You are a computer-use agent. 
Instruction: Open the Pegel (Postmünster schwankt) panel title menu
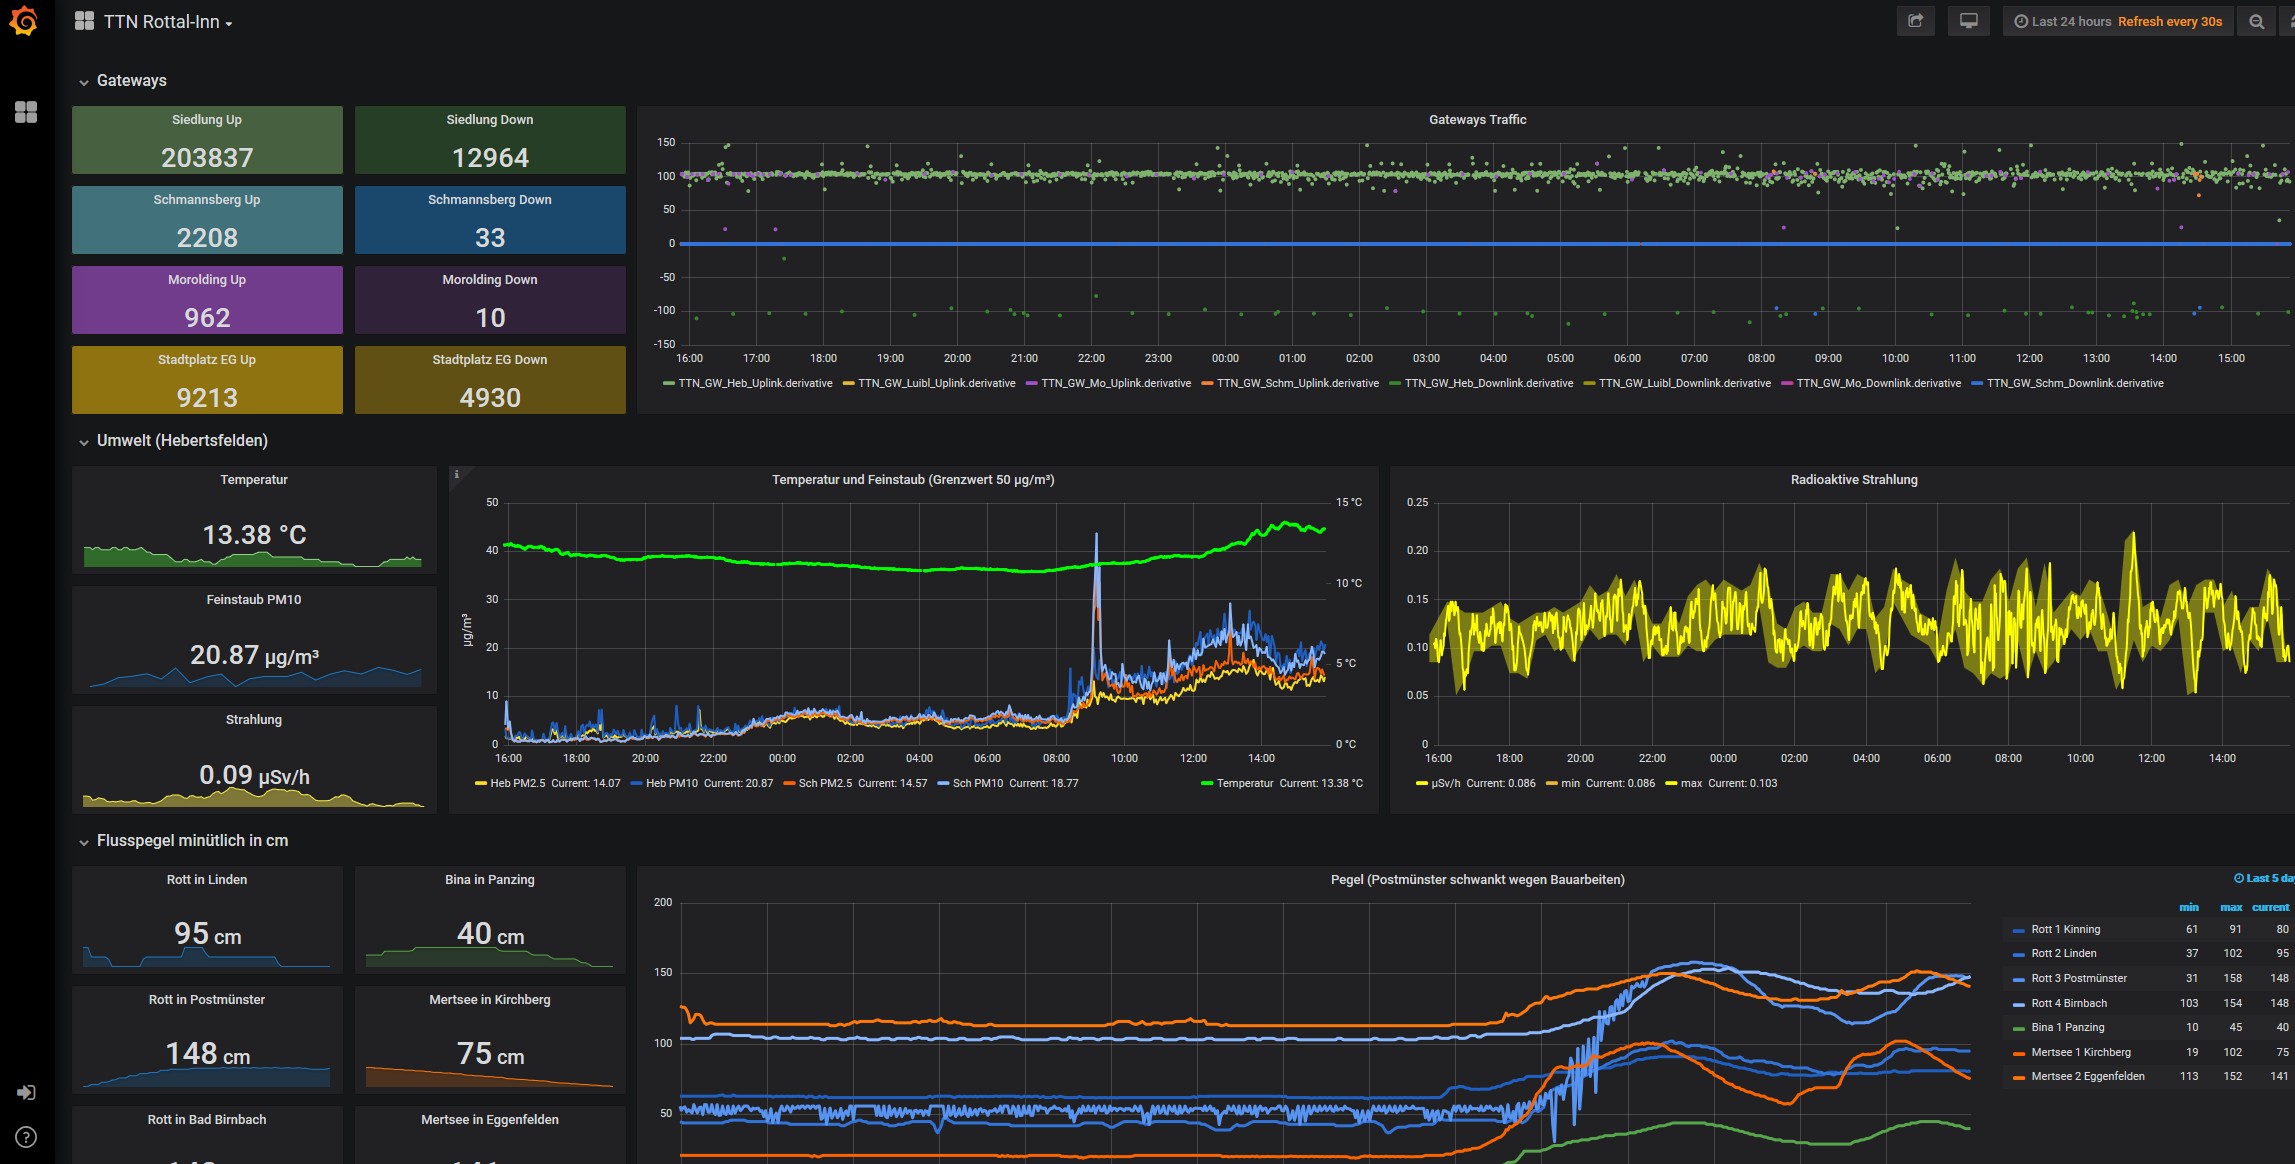pos(1477,879)
